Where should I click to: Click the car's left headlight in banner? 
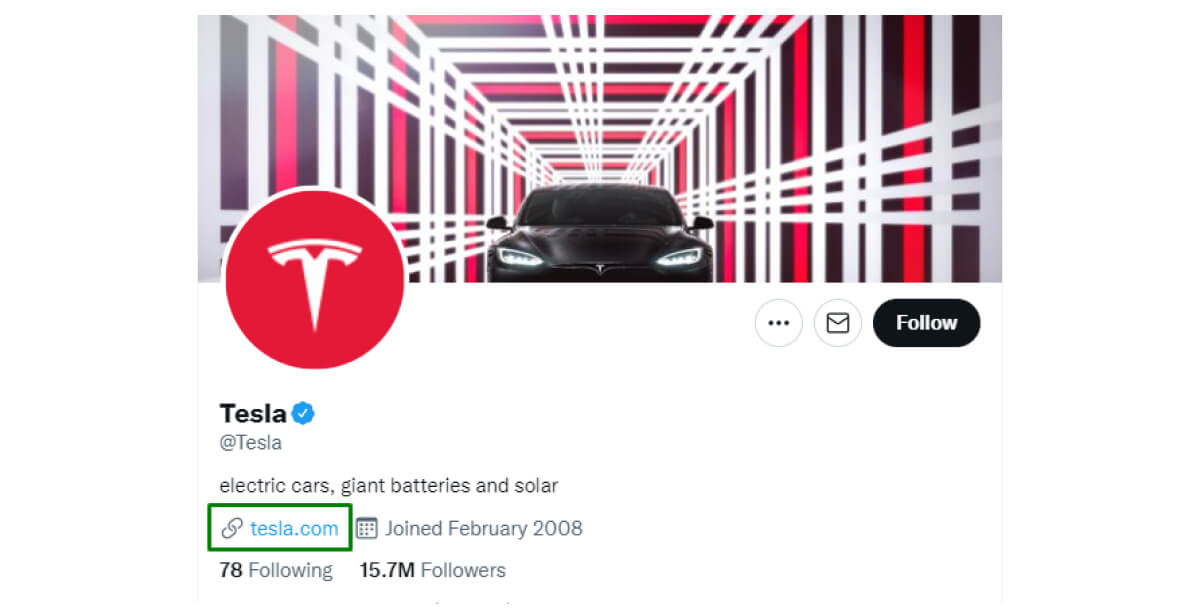(x=521, y=256)
